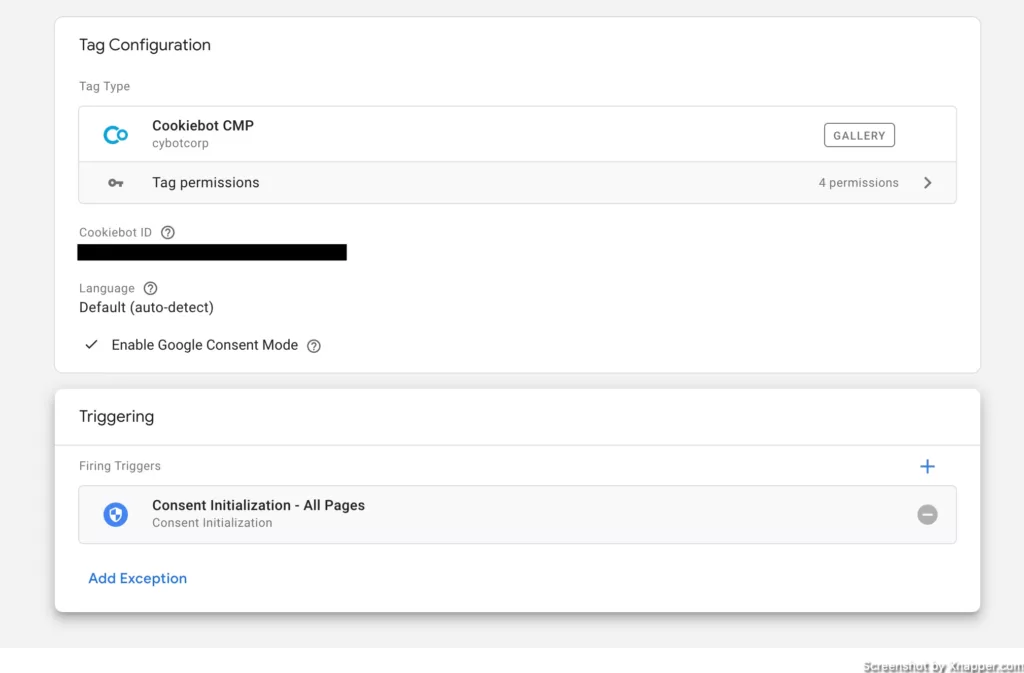Expand Tag permissions with the chevron arrow
This screenshot has height=673, width=1024.
[927, 183]
